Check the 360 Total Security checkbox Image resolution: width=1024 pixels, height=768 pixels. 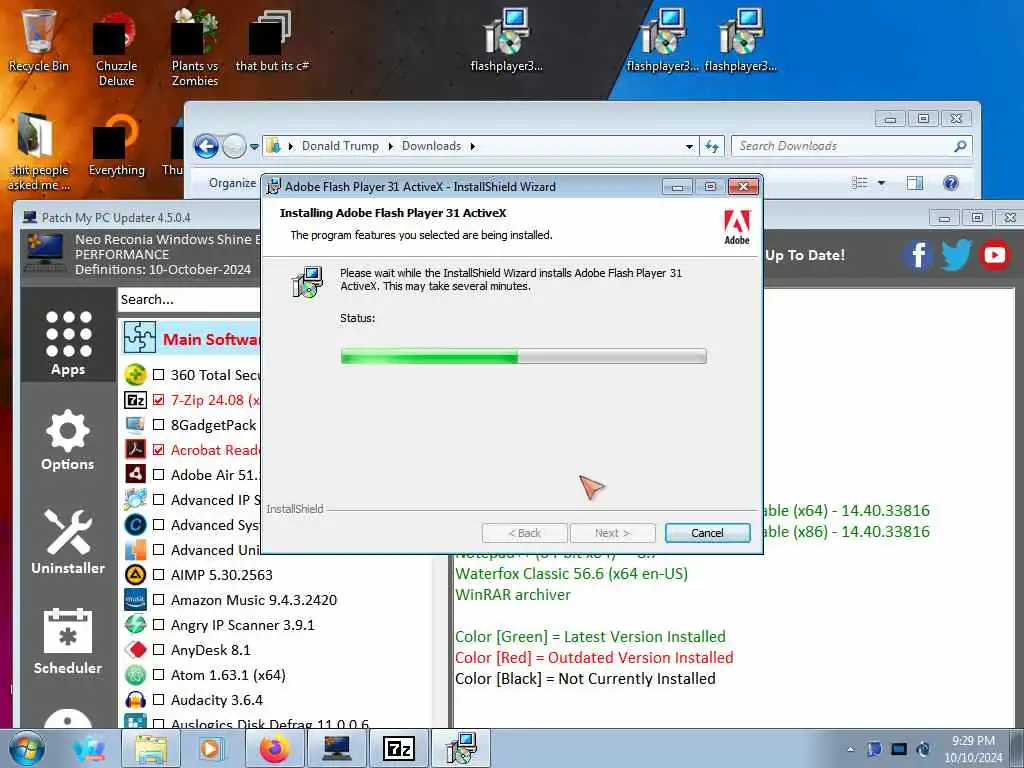[x=159, y=375]
